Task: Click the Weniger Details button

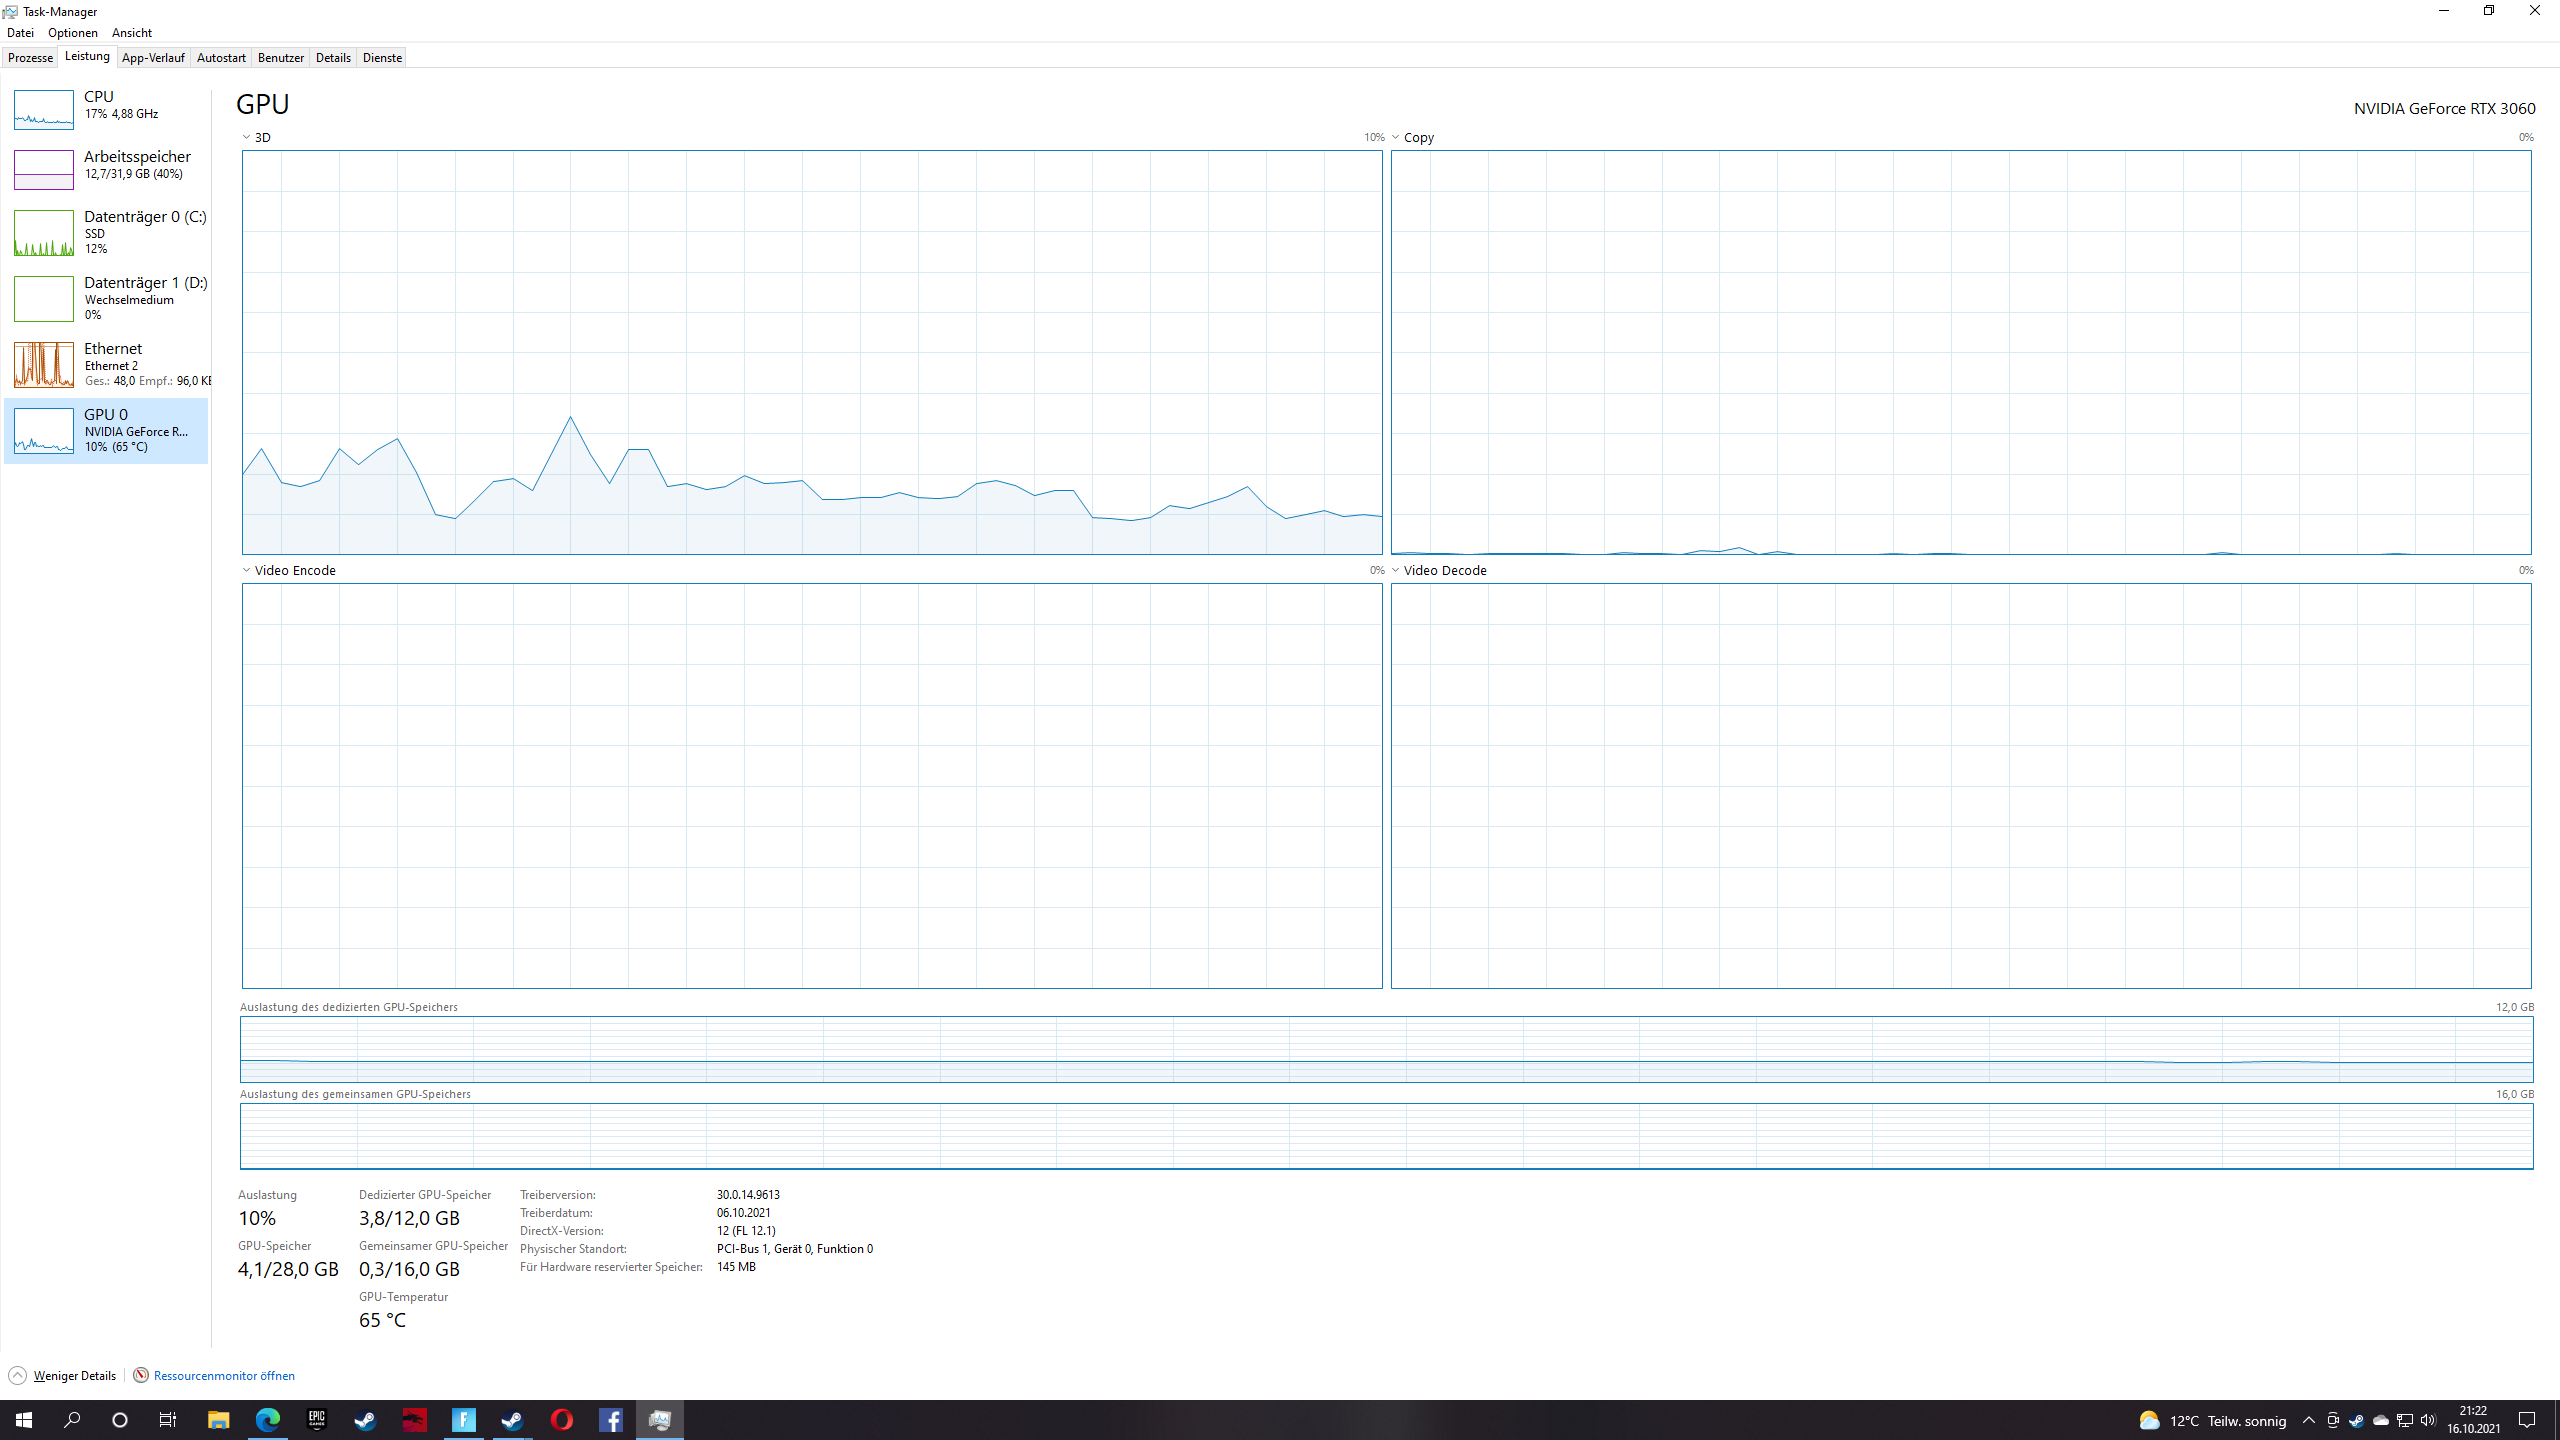Action: [74, 1375]
